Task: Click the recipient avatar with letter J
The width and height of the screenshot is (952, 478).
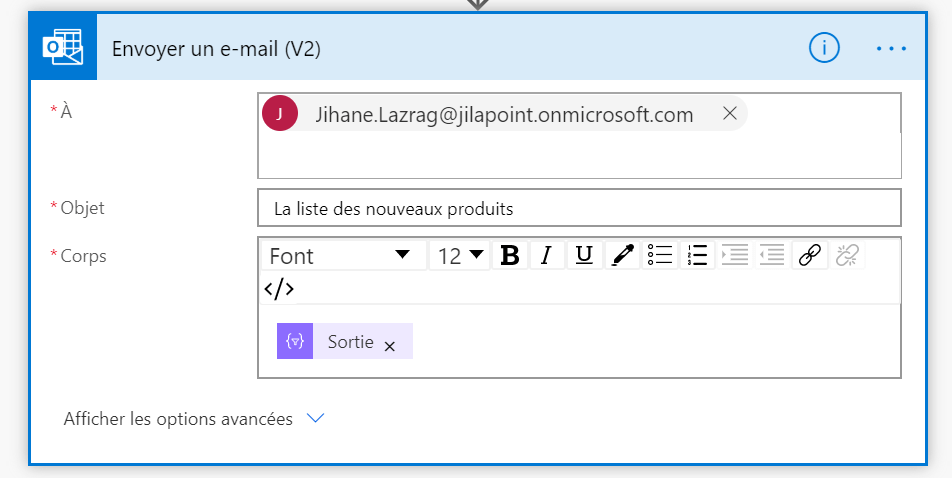Action: [280, 114]
